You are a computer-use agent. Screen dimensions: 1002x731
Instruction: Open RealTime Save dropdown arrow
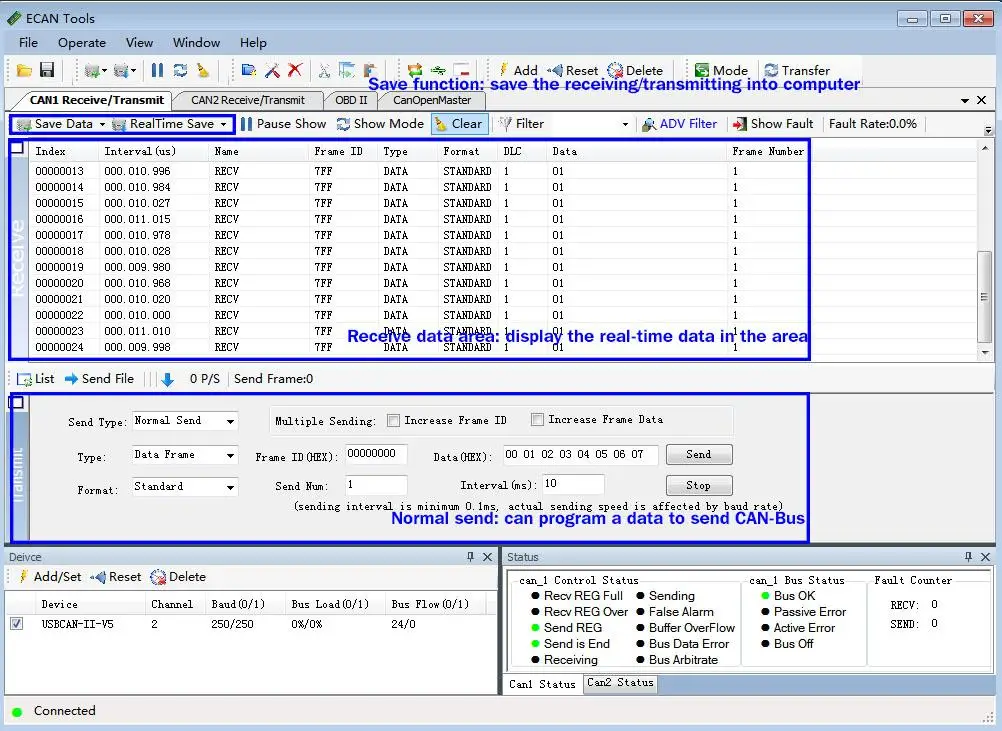tap(224, 125)
